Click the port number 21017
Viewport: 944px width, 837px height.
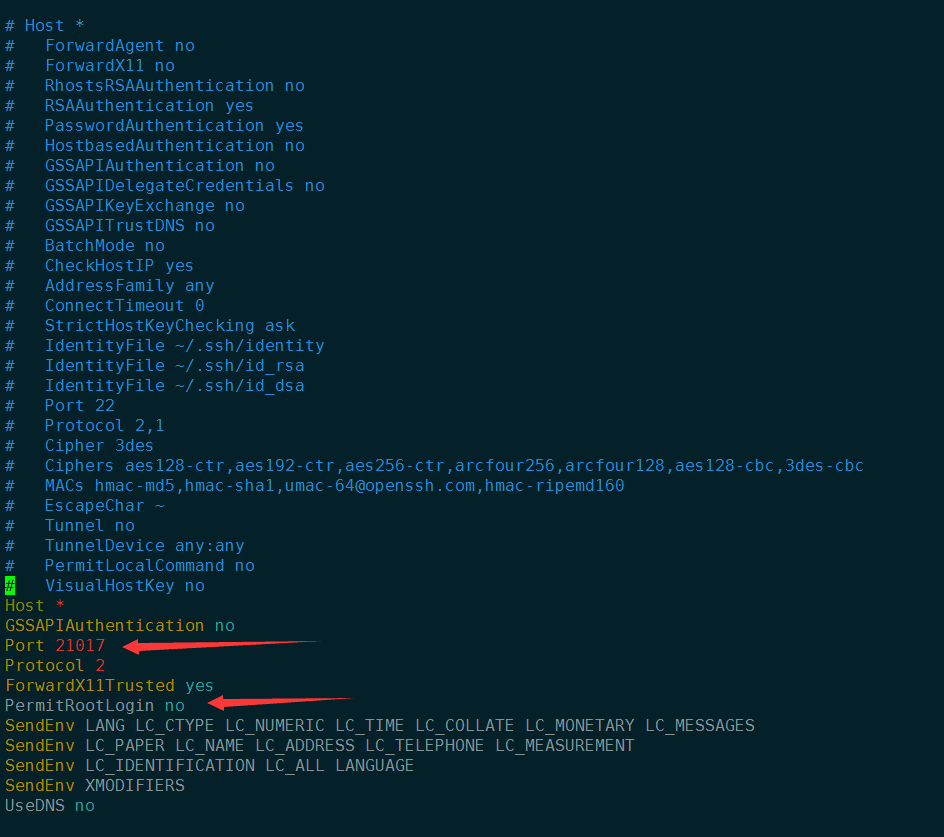80,646
